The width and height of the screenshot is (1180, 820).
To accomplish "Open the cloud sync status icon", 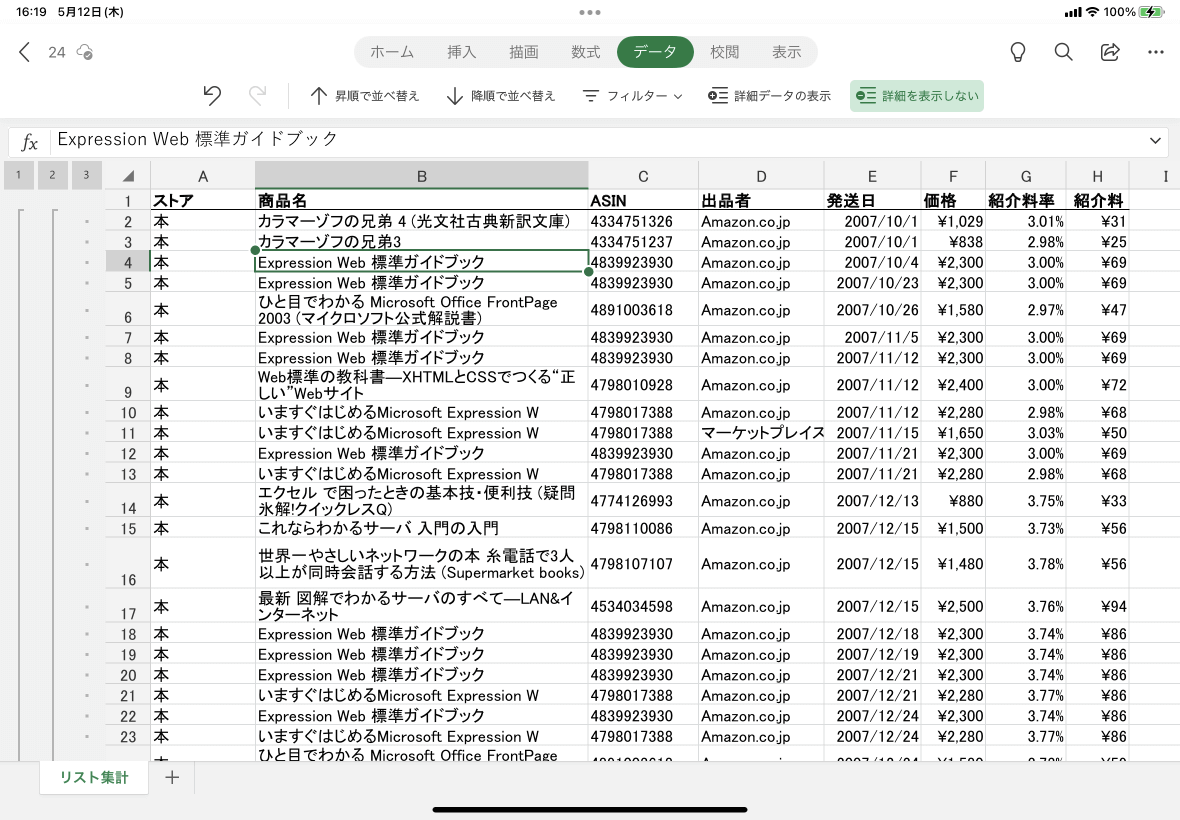I will pyautogui.click(x=85, y=52).
